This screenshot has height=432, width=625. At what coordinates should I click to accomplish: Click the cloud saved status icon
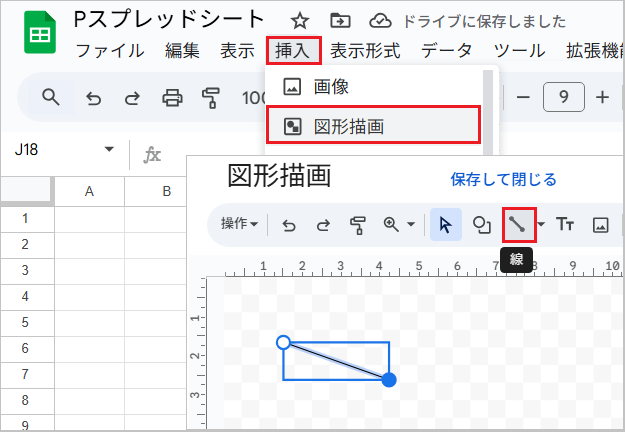[380, 21]
